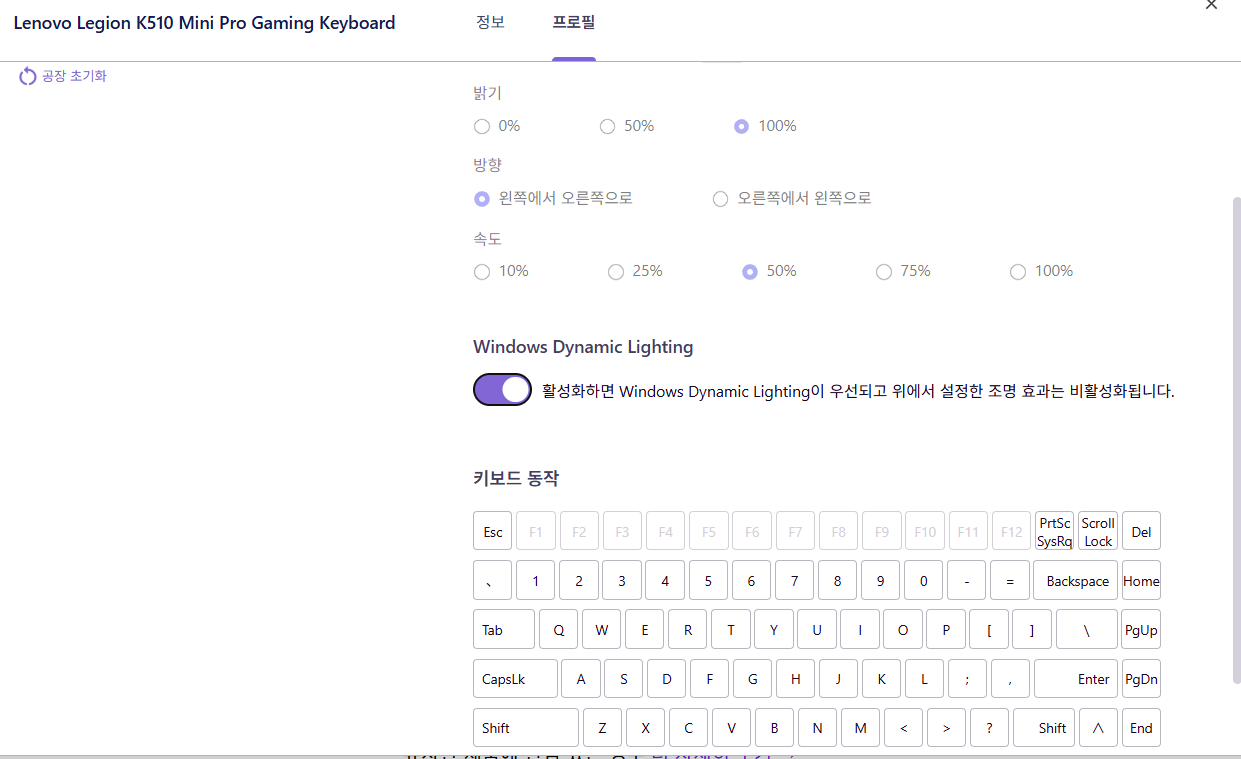Select the question mark key
Screen dimensions: 1241x759
[x=989, y=727]
